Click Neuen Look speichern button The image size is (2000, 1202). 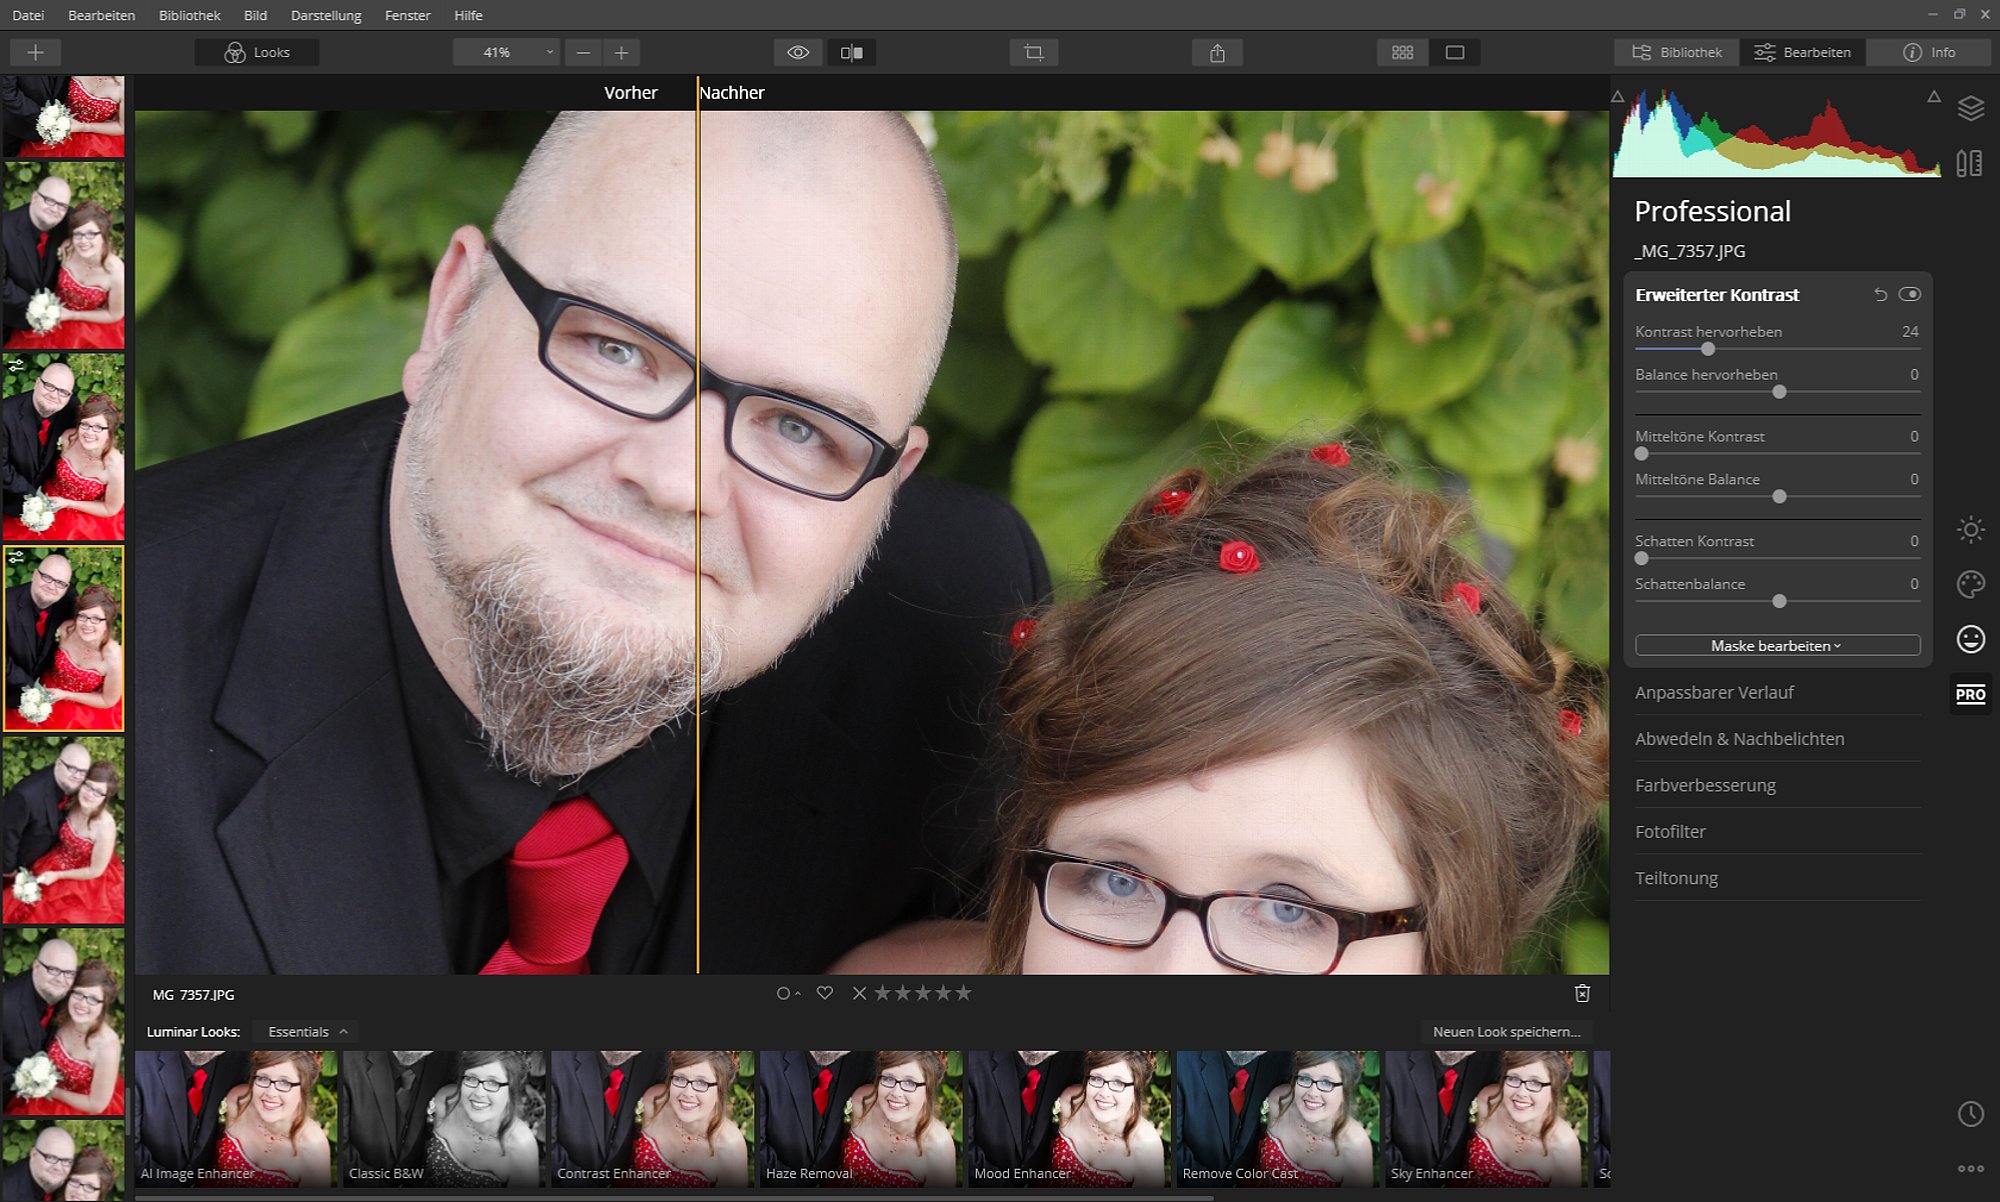point(1506,1031)
